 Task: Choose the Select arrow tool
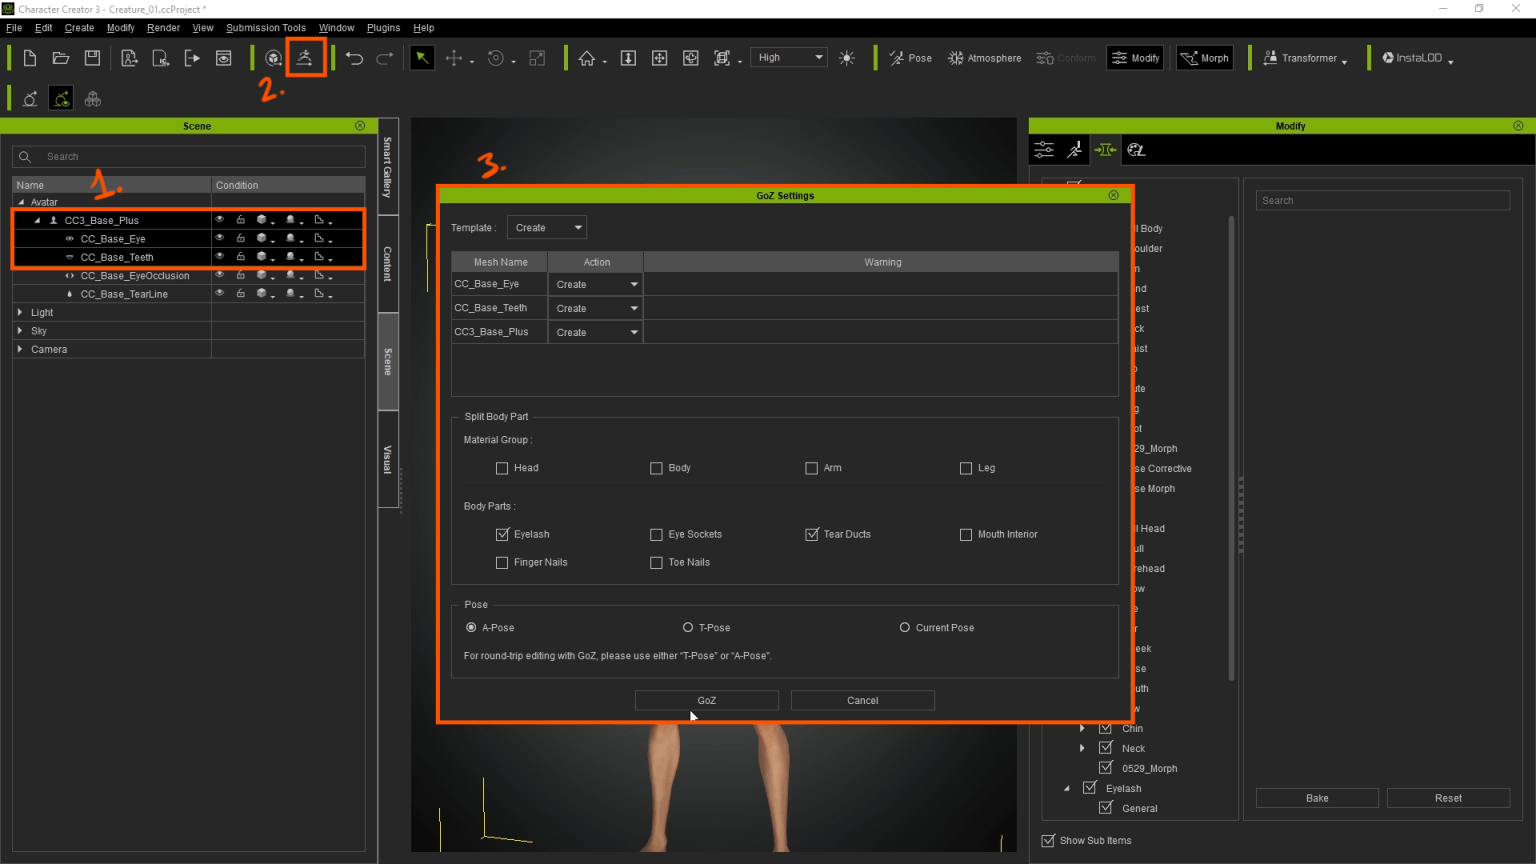[x=422, y=58]
